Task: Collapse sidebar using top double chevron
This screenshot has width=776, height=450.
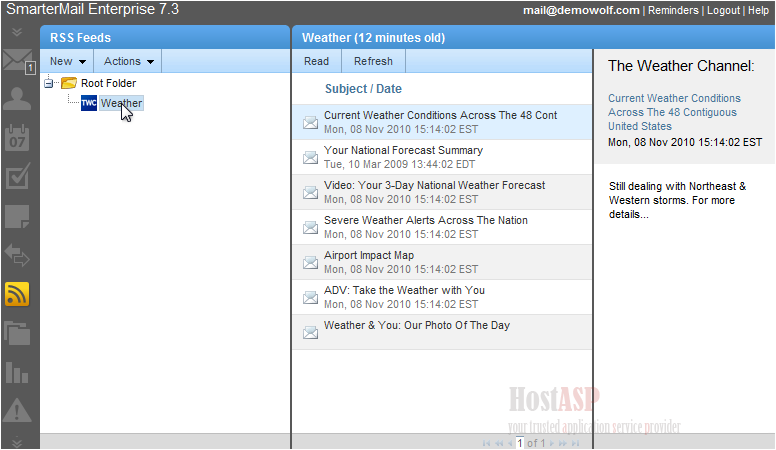Action: coord(17,32)
